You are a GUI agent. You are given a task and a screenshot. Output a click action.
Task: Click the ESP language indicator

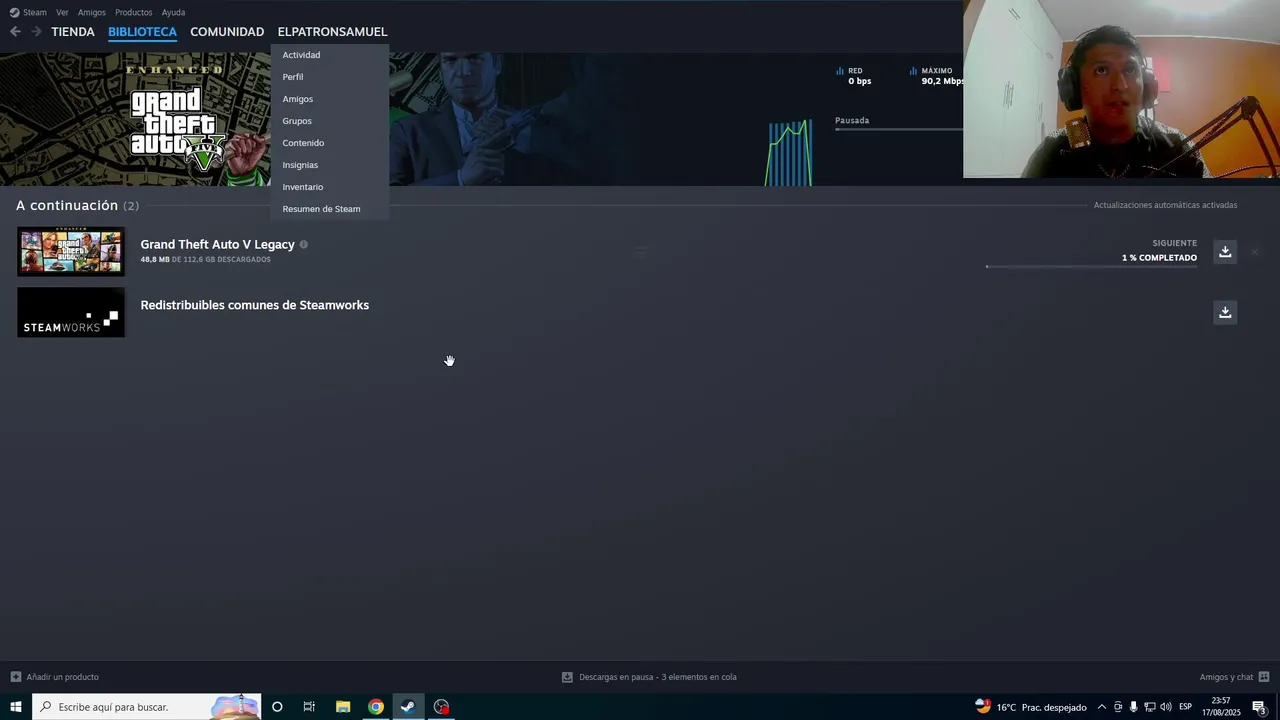(1186, 707)
